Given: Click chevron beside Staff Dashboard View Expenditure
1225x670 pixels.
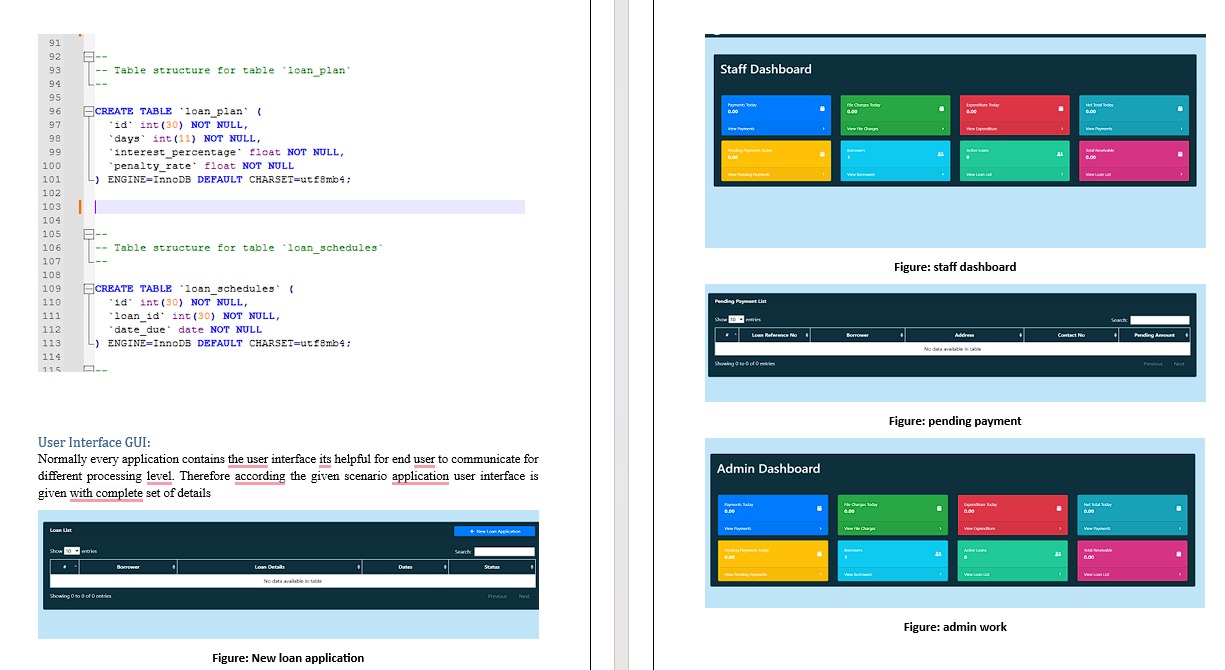Looking at the screenshot, I should (x=1062, y=129).
